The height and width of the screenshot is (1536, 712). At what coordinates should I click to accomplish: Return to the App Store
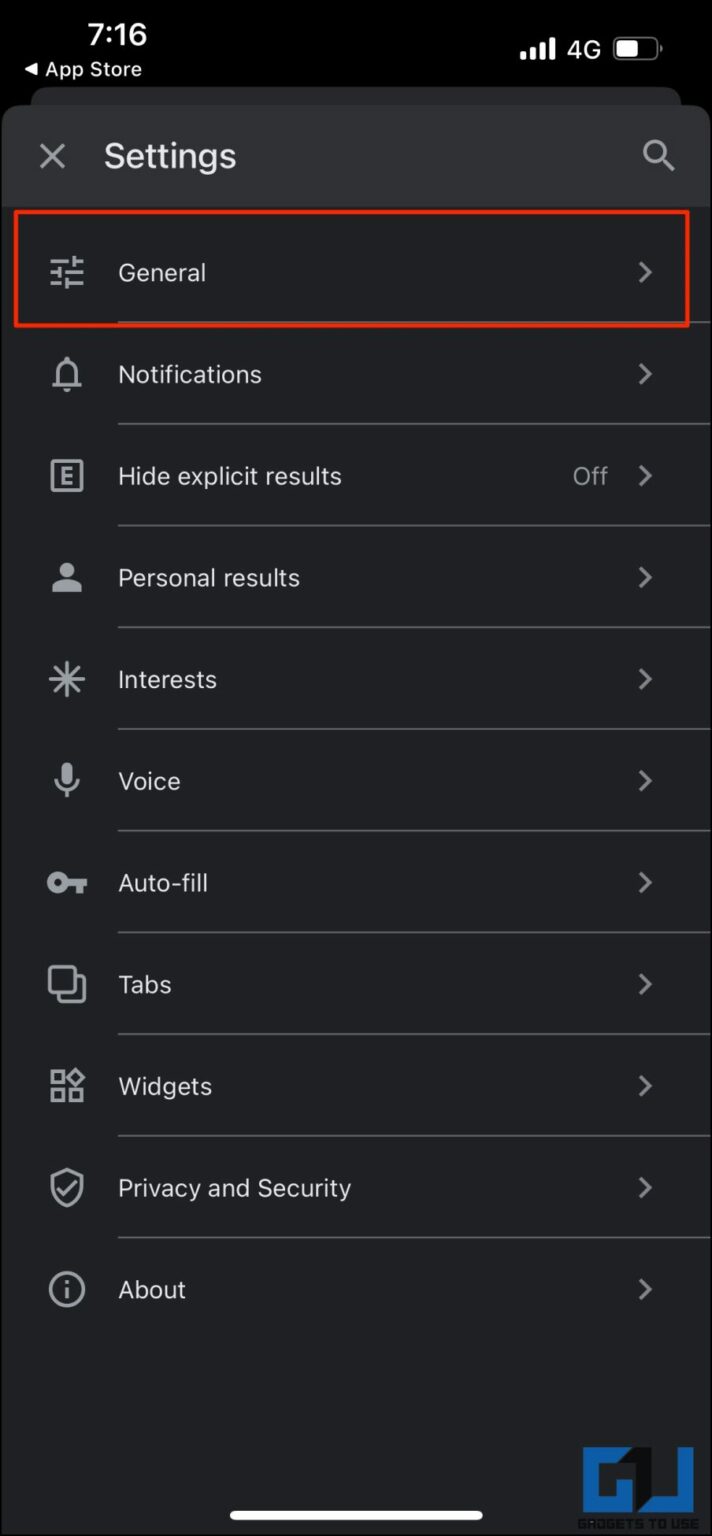coord(82,69)
